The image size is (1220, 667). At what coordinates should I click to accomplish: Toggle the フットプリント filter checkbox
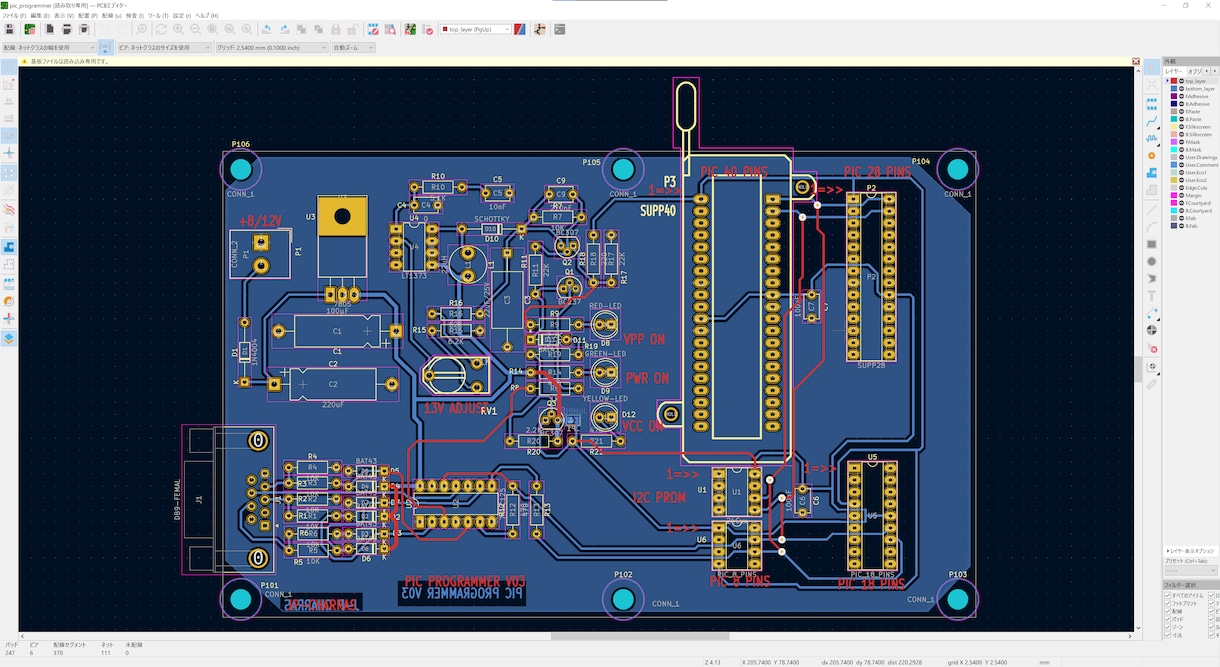(1168, 603)
